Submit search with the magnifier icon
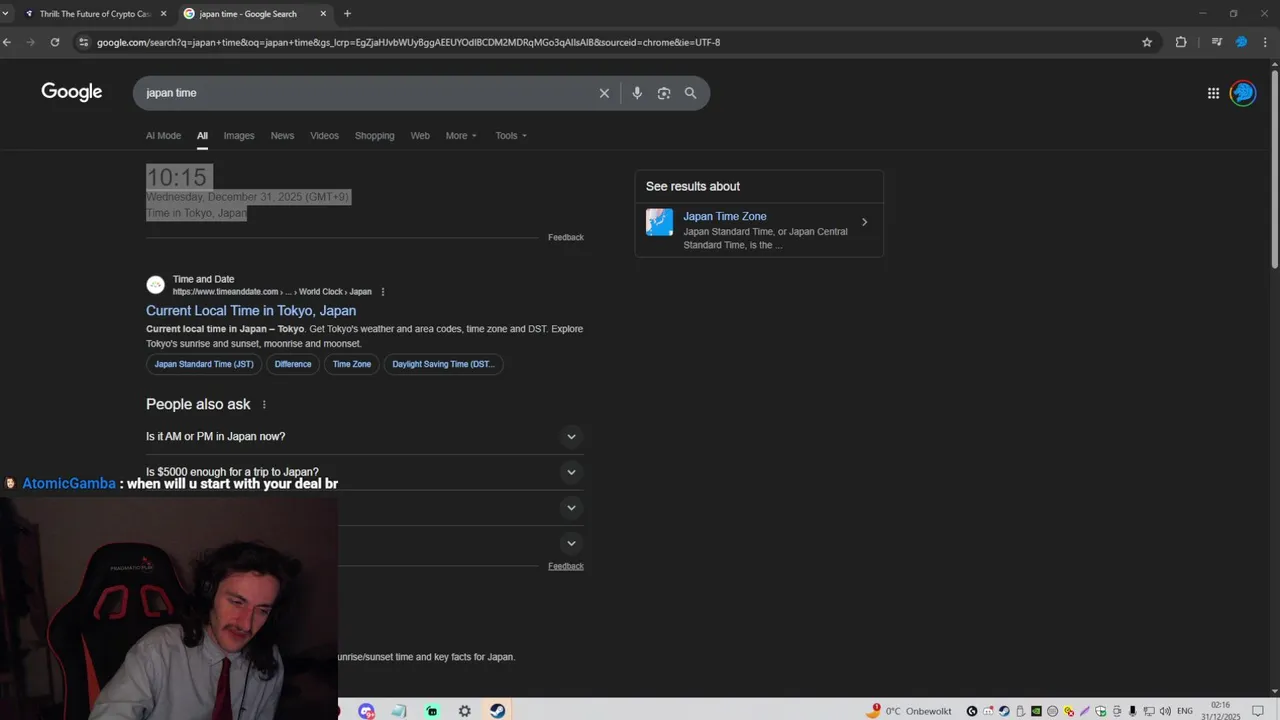 (x=690, y=93)
